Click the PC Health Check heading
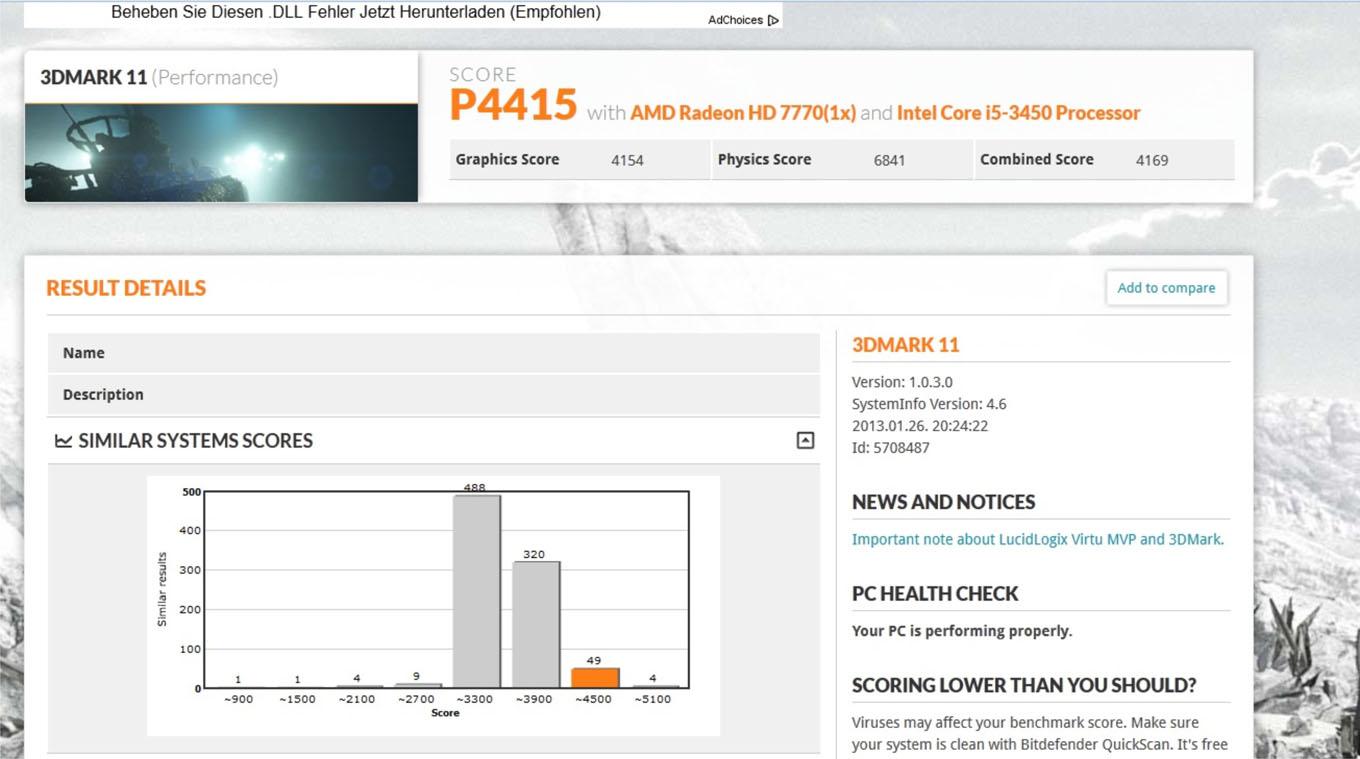This screenshot has height=759, width=1360. click(x=935, y=594)
